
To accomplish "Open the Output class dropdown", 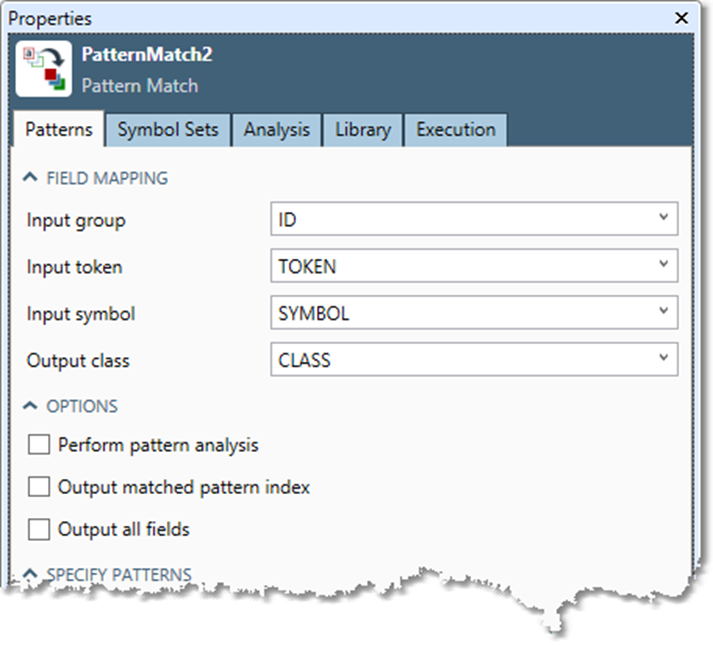I will pos(473,360).
